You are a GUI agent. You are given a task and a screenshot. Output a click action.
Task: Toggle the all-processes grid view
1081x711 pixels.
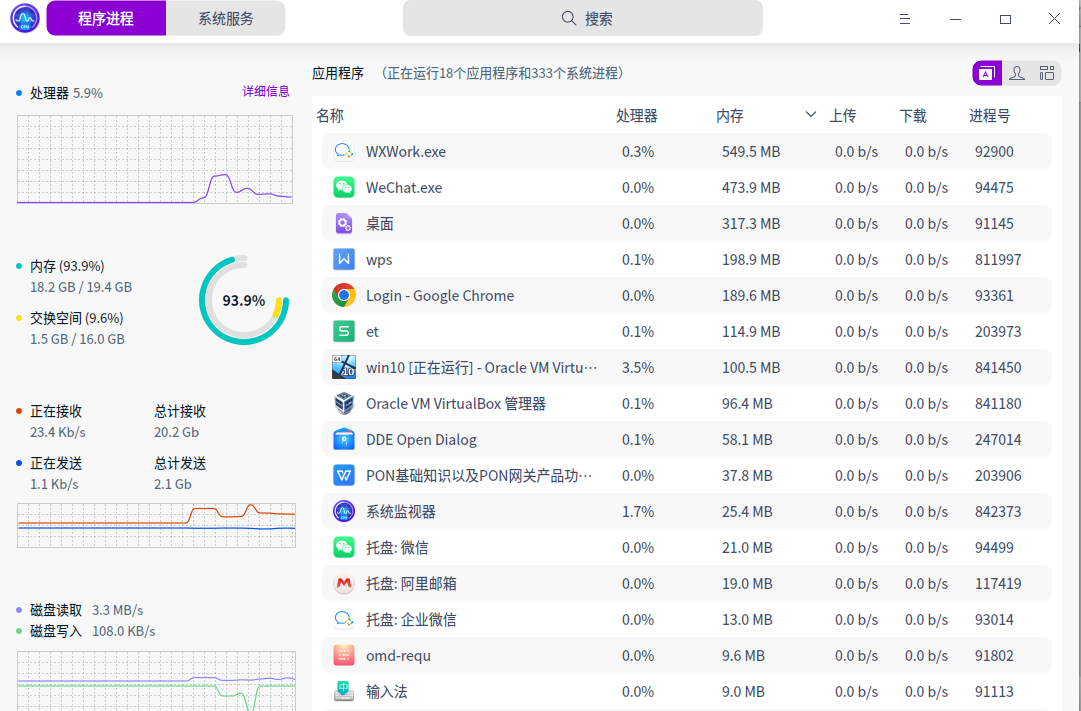pyautogui.click(x=1047, y=72)
